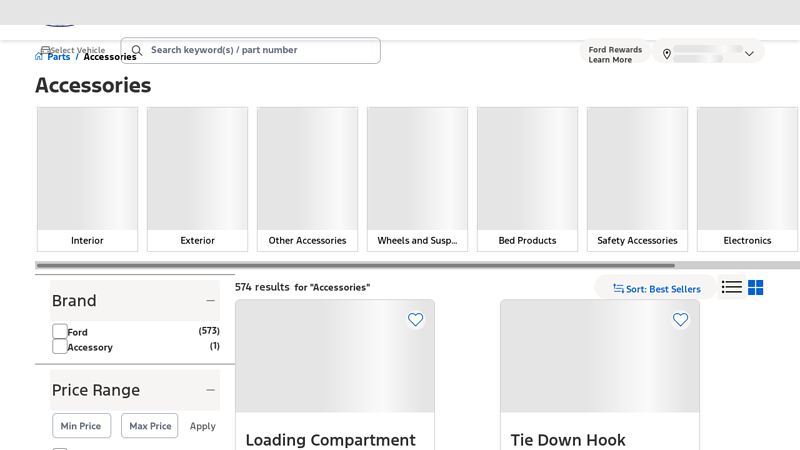Click the dealer location pin icon
Screen dimensions: 800x450
(667, 54)
